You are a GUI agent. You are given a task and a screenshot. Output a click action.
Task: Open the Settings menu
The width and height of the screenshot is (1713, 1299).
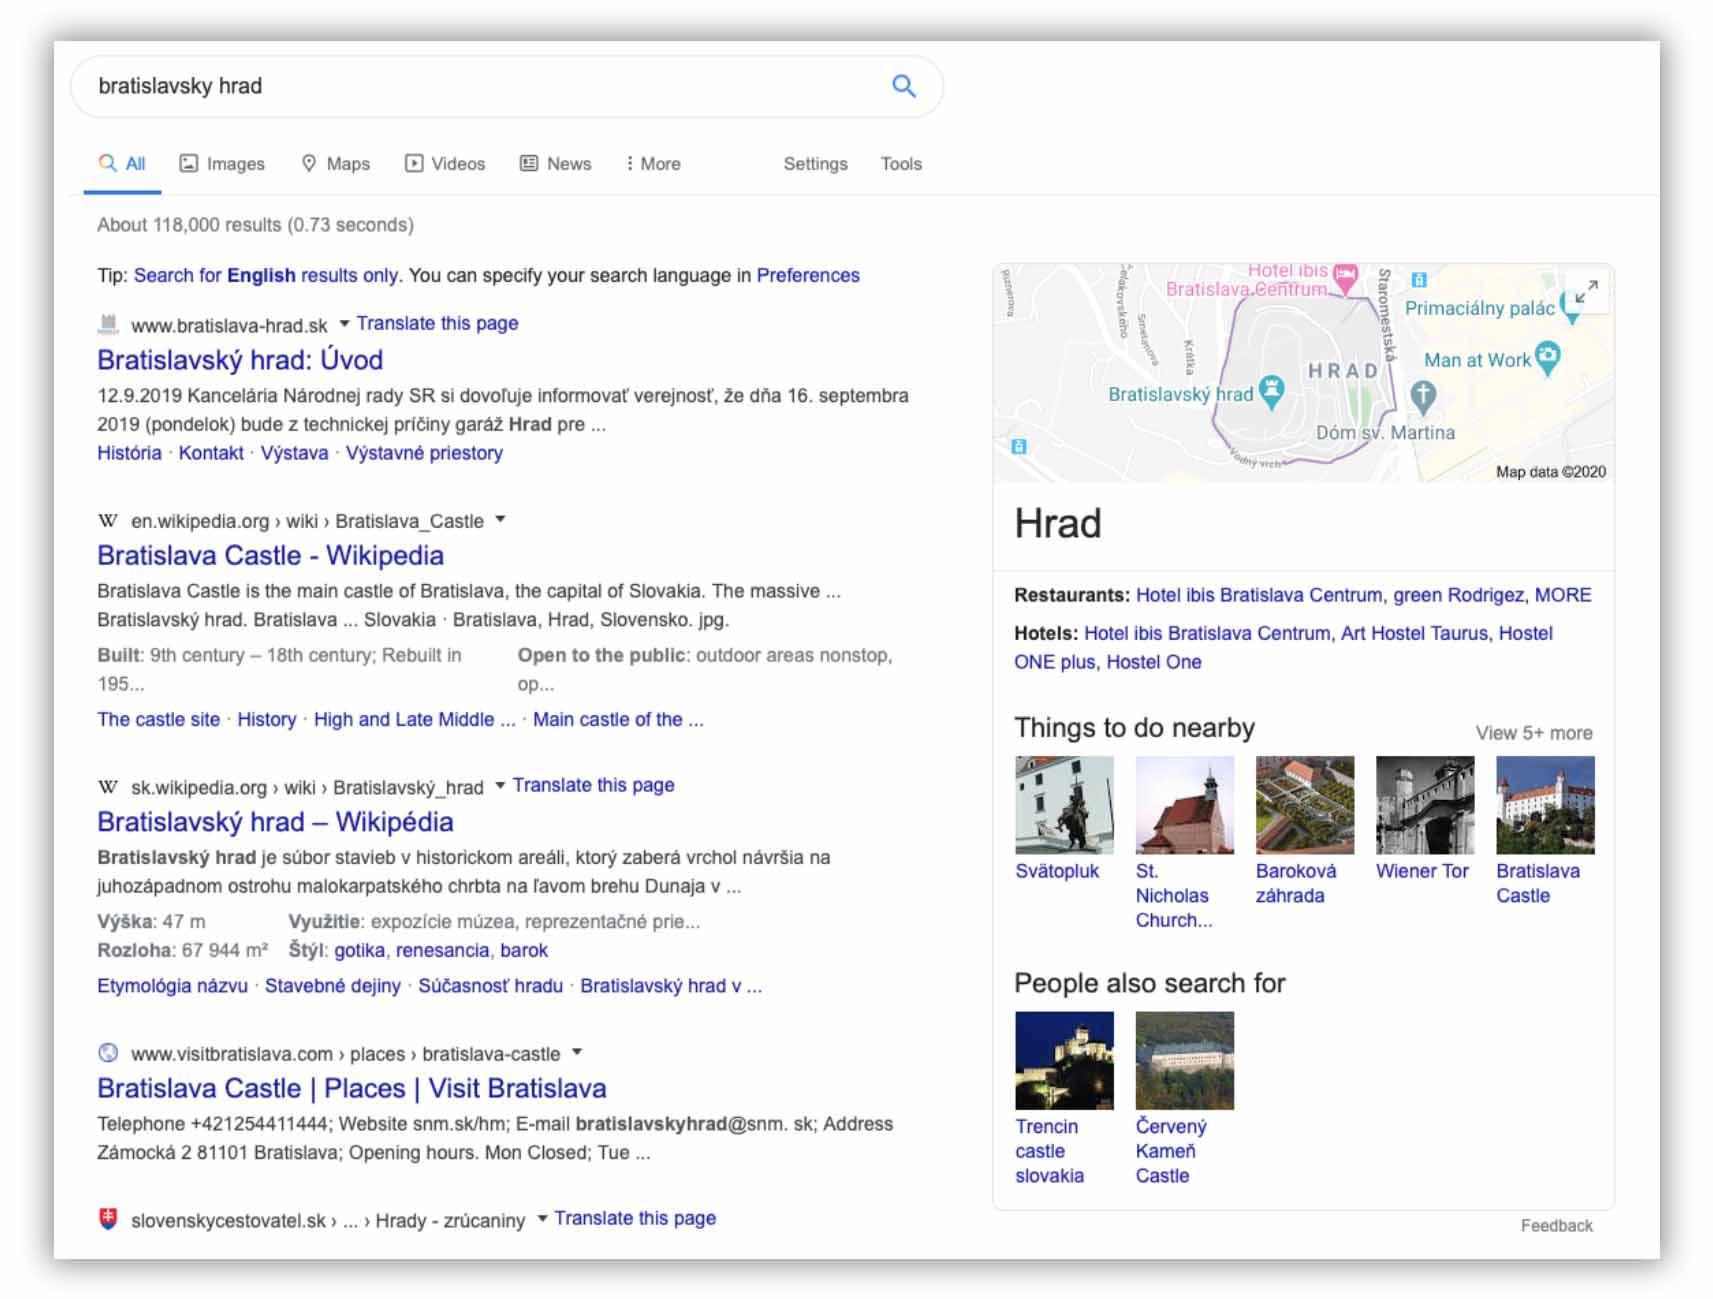click(x=815, y=164)
